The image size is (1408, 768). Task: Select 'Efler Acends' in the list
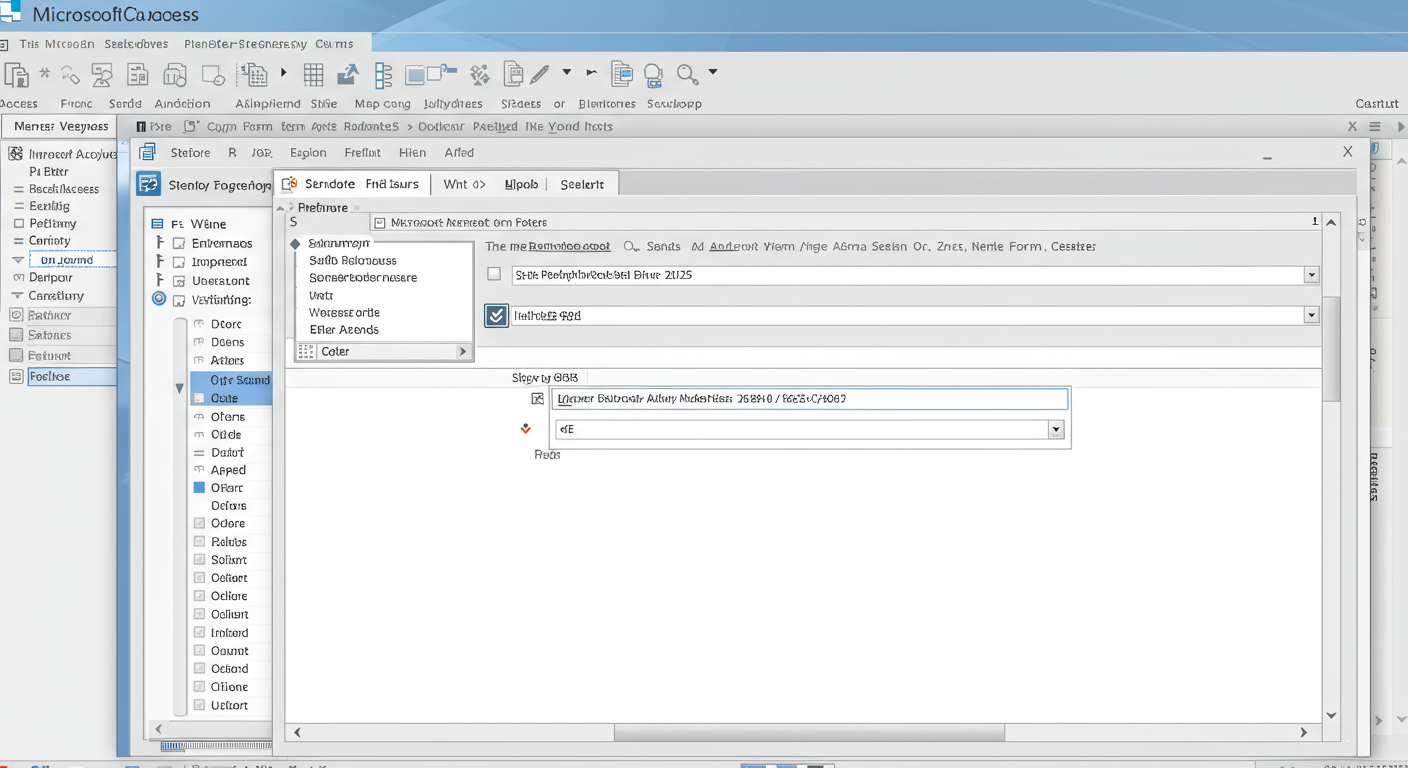(344, 330)
